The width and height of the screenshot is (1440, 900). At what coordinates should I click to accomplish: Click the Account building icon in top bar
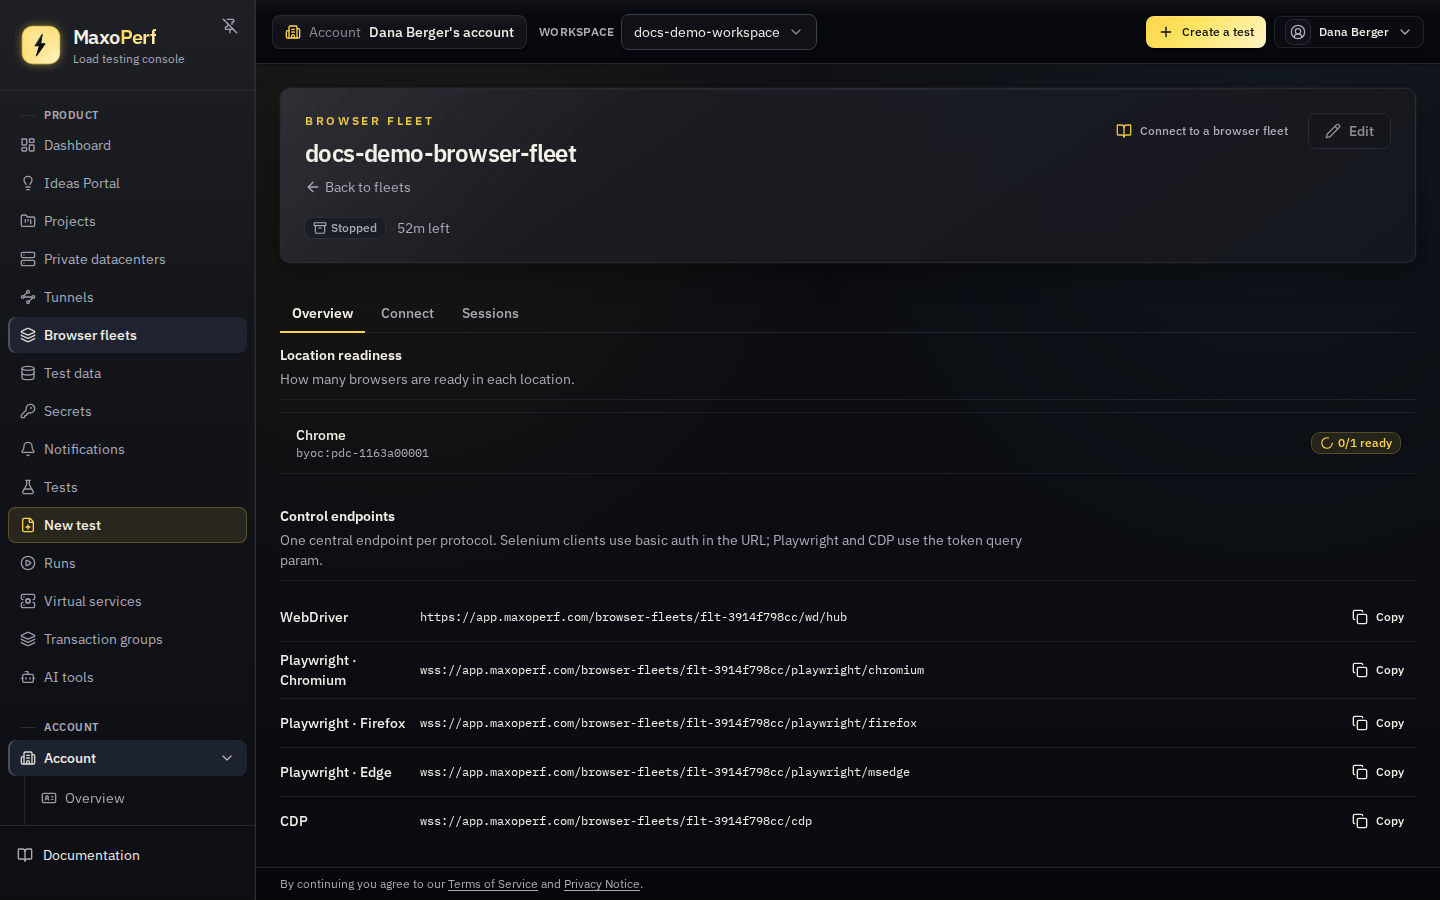(293, 32)
